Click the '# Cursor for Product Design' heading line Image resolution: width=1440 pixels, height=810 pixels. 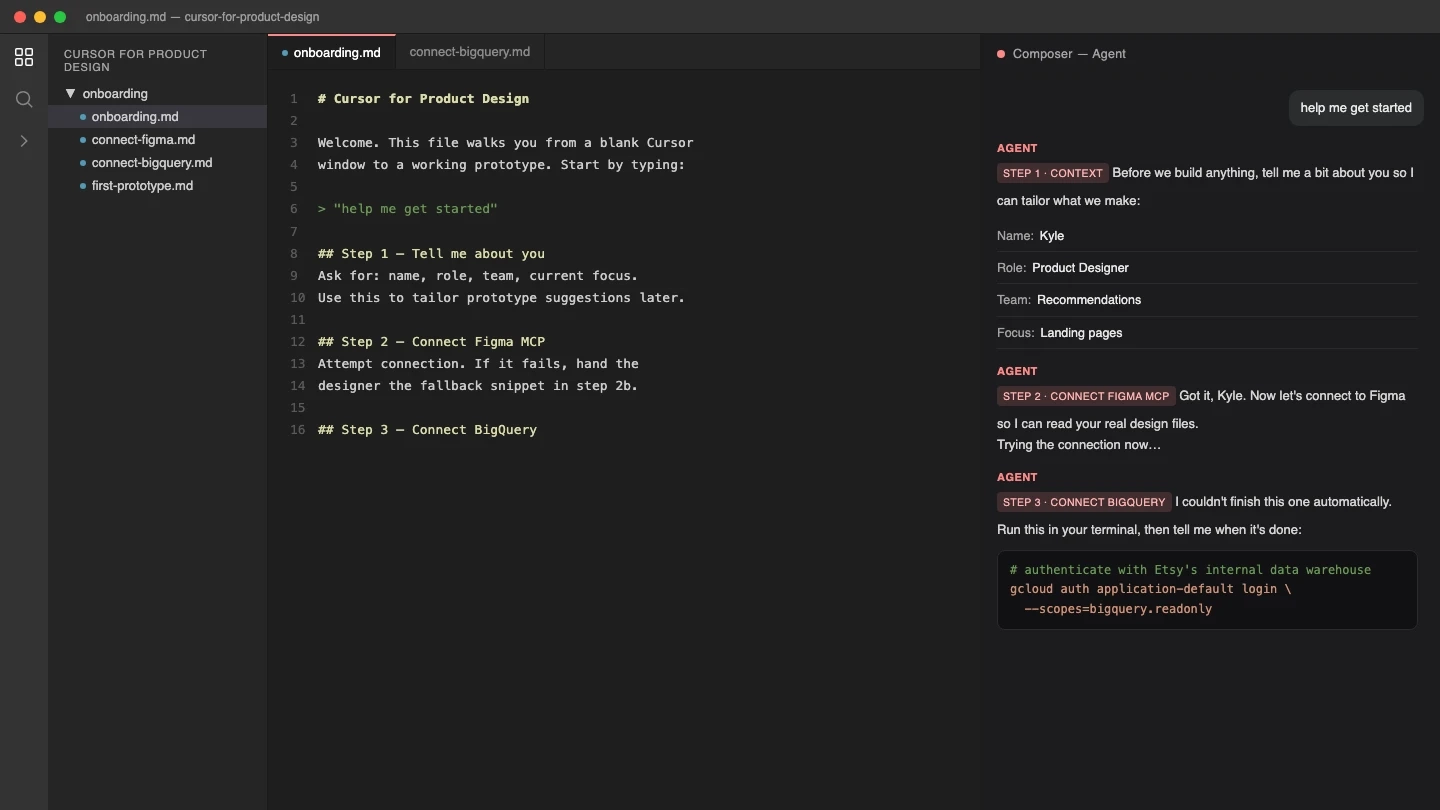(x=424, y=99)
